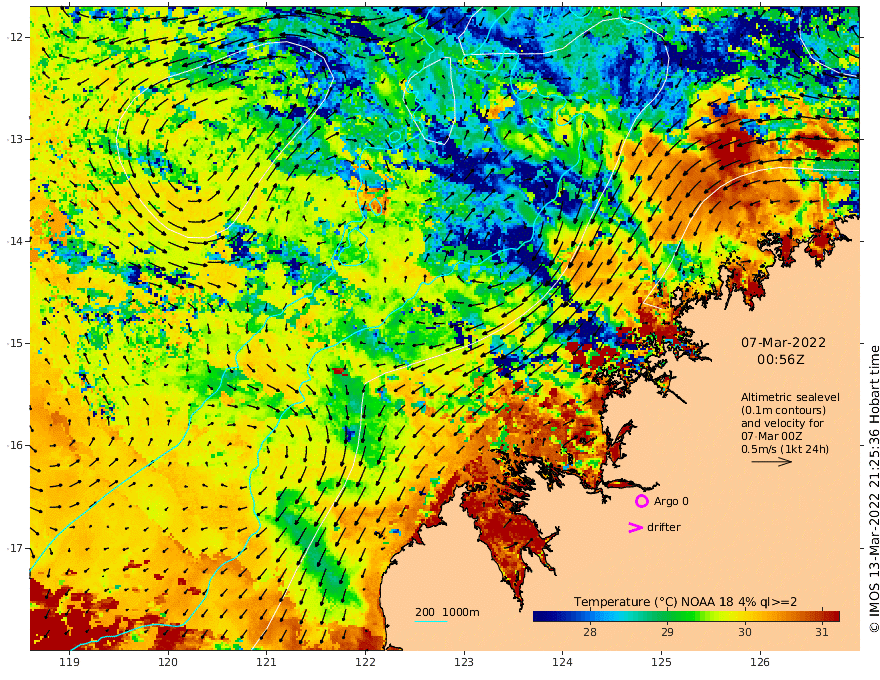Click the longitude axis label 122
880x680 pixels.
pyautogui.click(x=365, y=662)
